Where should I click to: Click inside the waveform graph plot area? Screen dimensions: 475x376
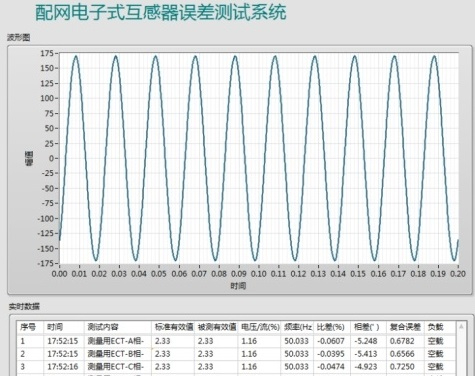[259, 158]
